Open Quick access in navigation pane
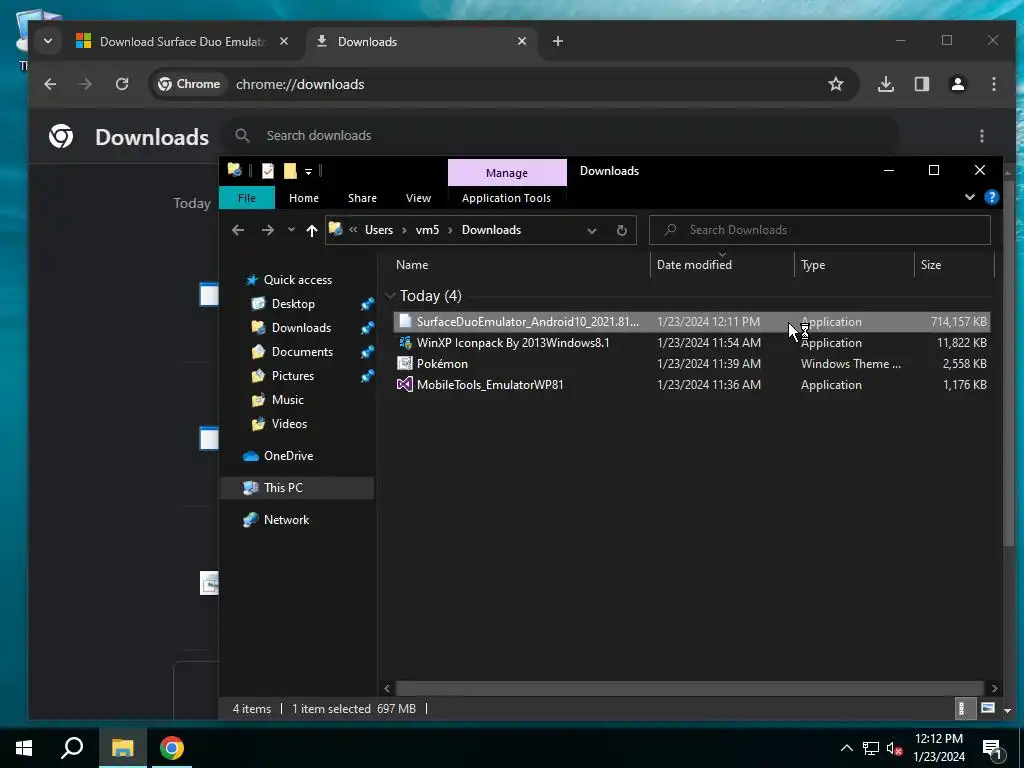 coord(297,280)
